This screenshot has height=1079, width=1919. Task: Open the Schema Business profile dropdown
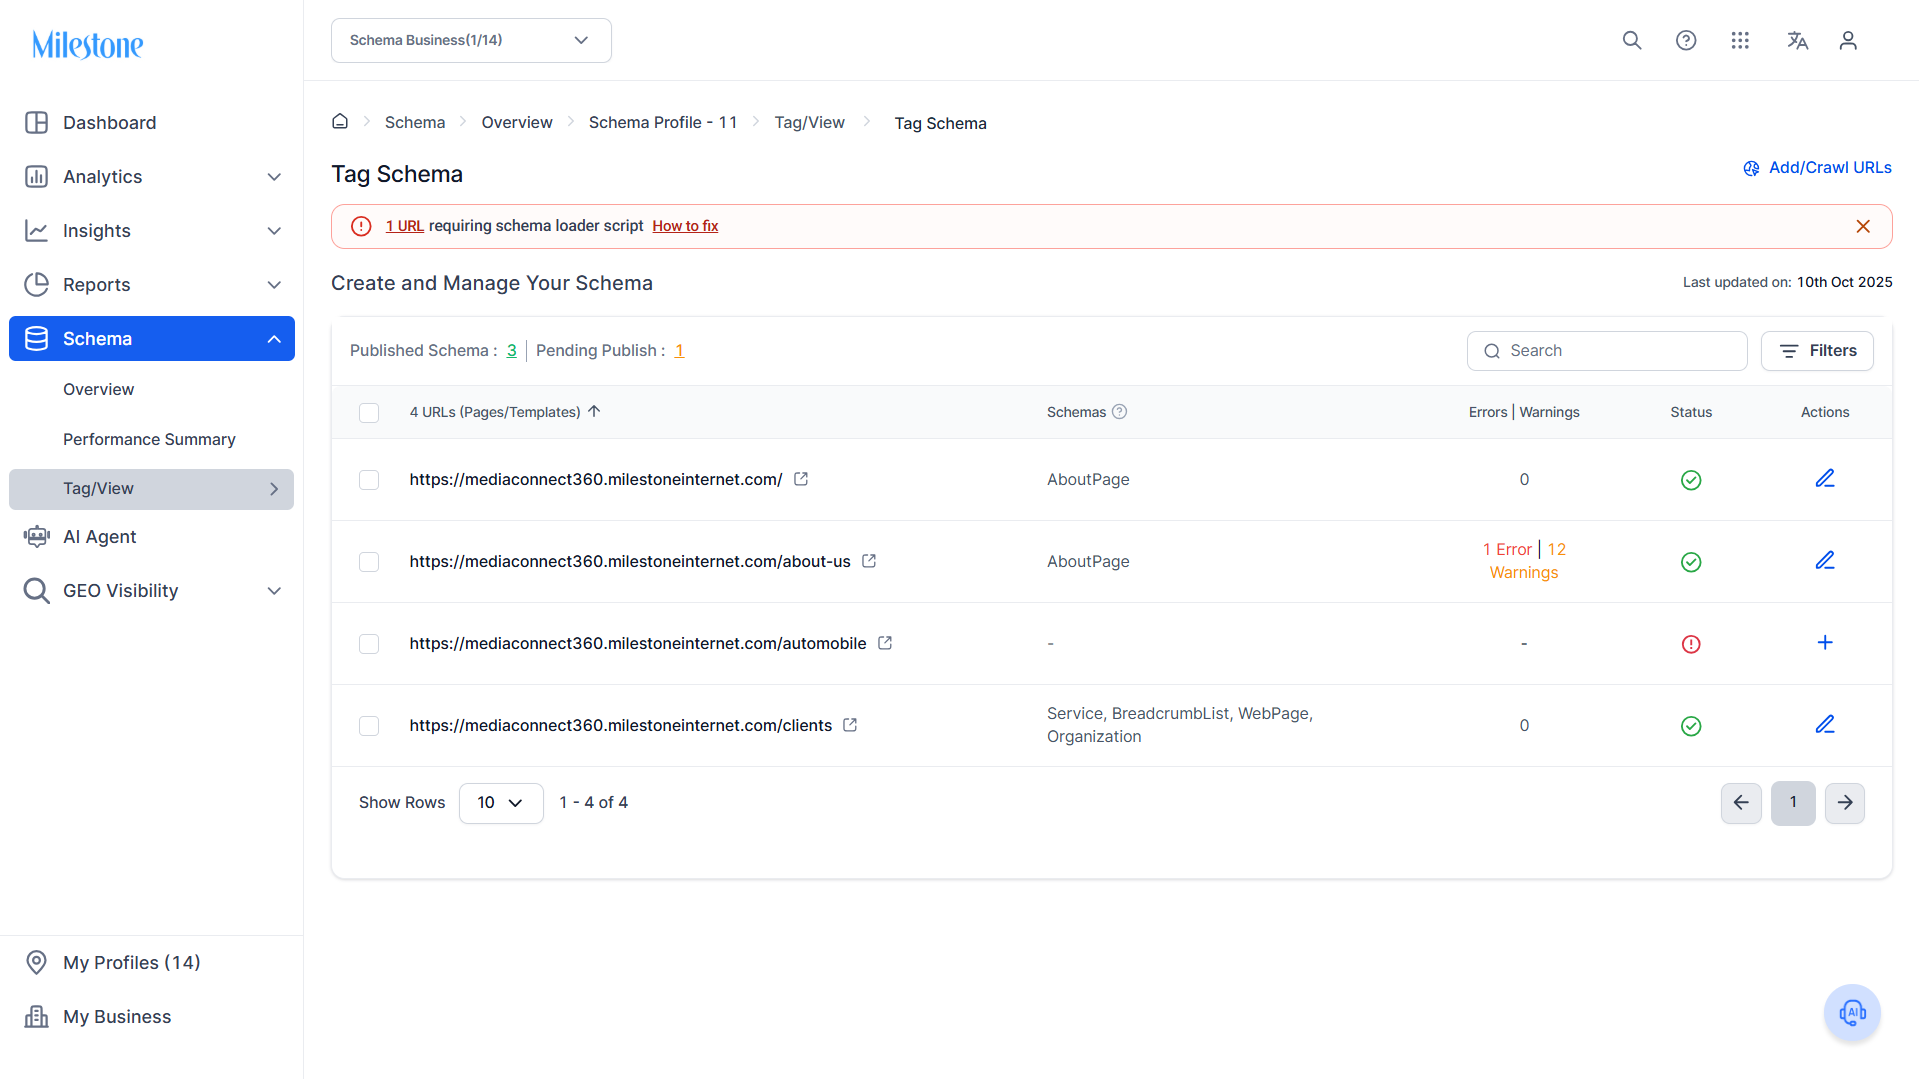click(x=471, y=40)
